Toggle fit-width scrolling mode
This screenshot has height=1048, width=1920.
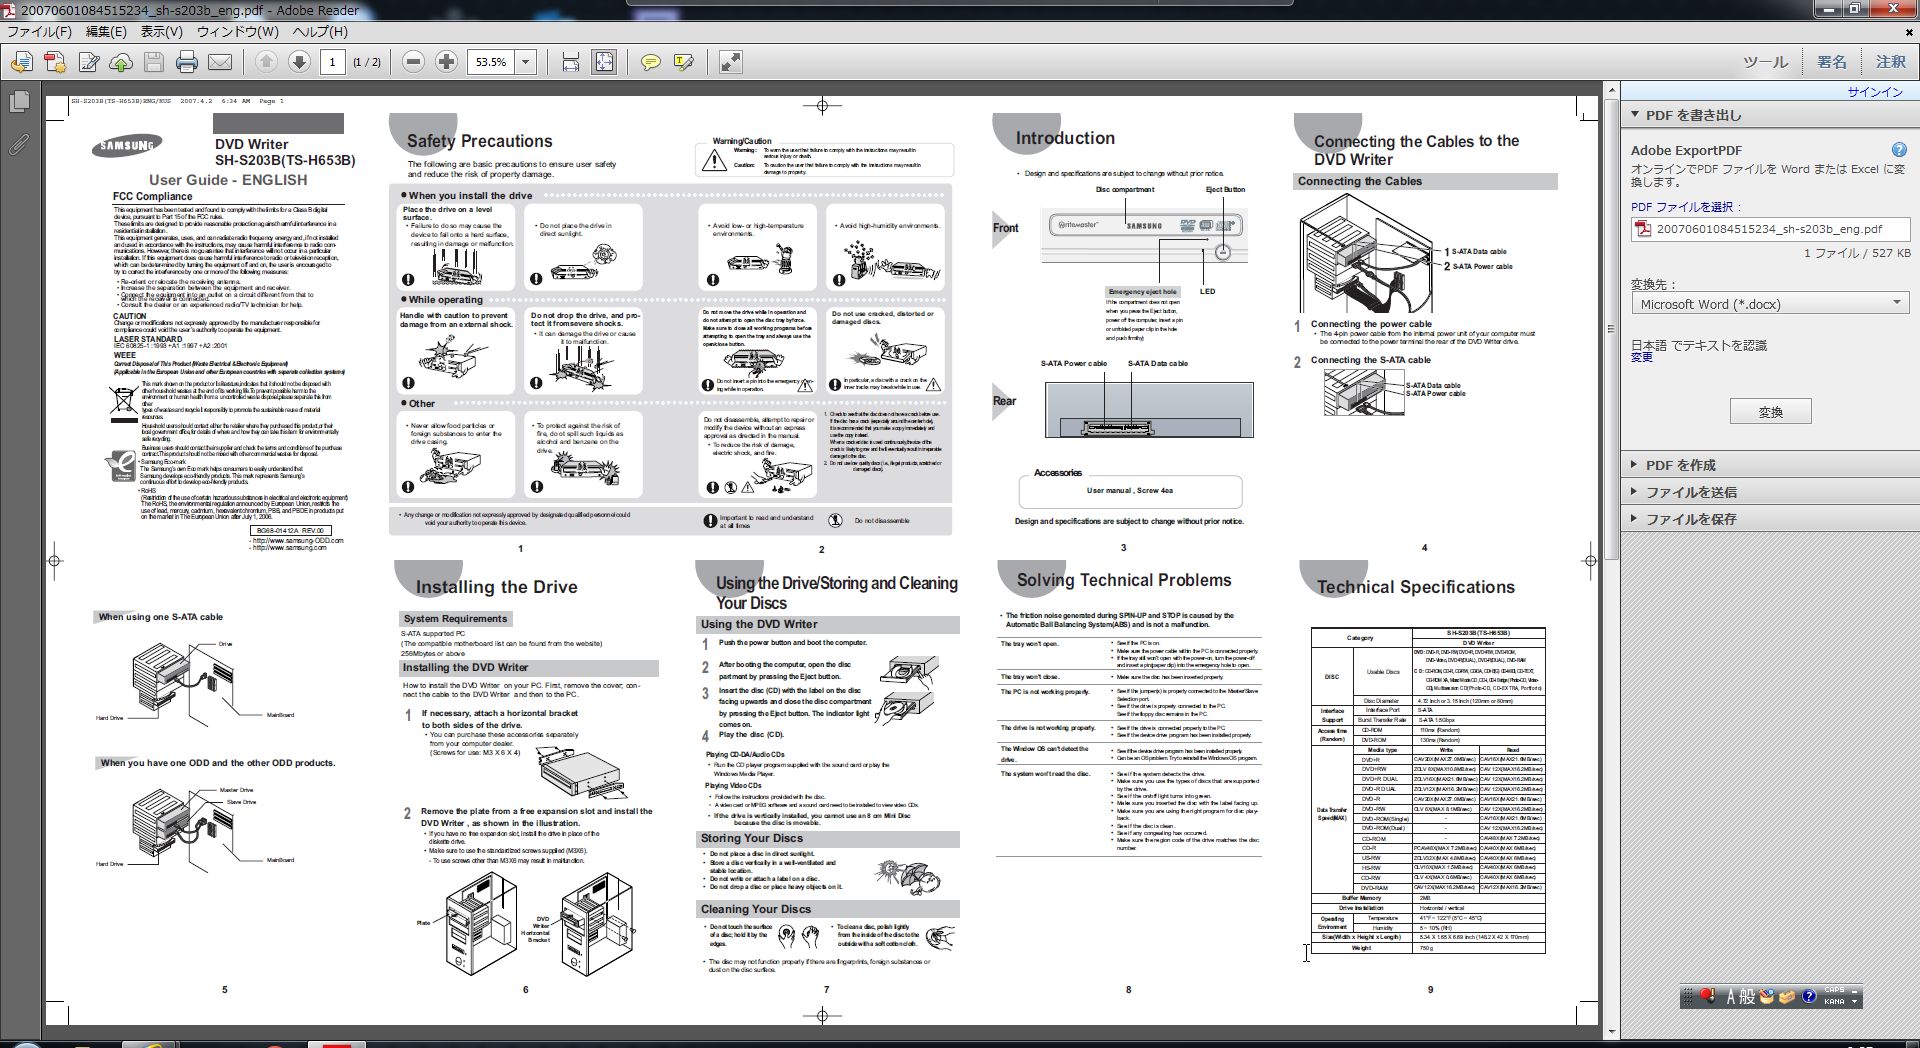tap(570, 62)
